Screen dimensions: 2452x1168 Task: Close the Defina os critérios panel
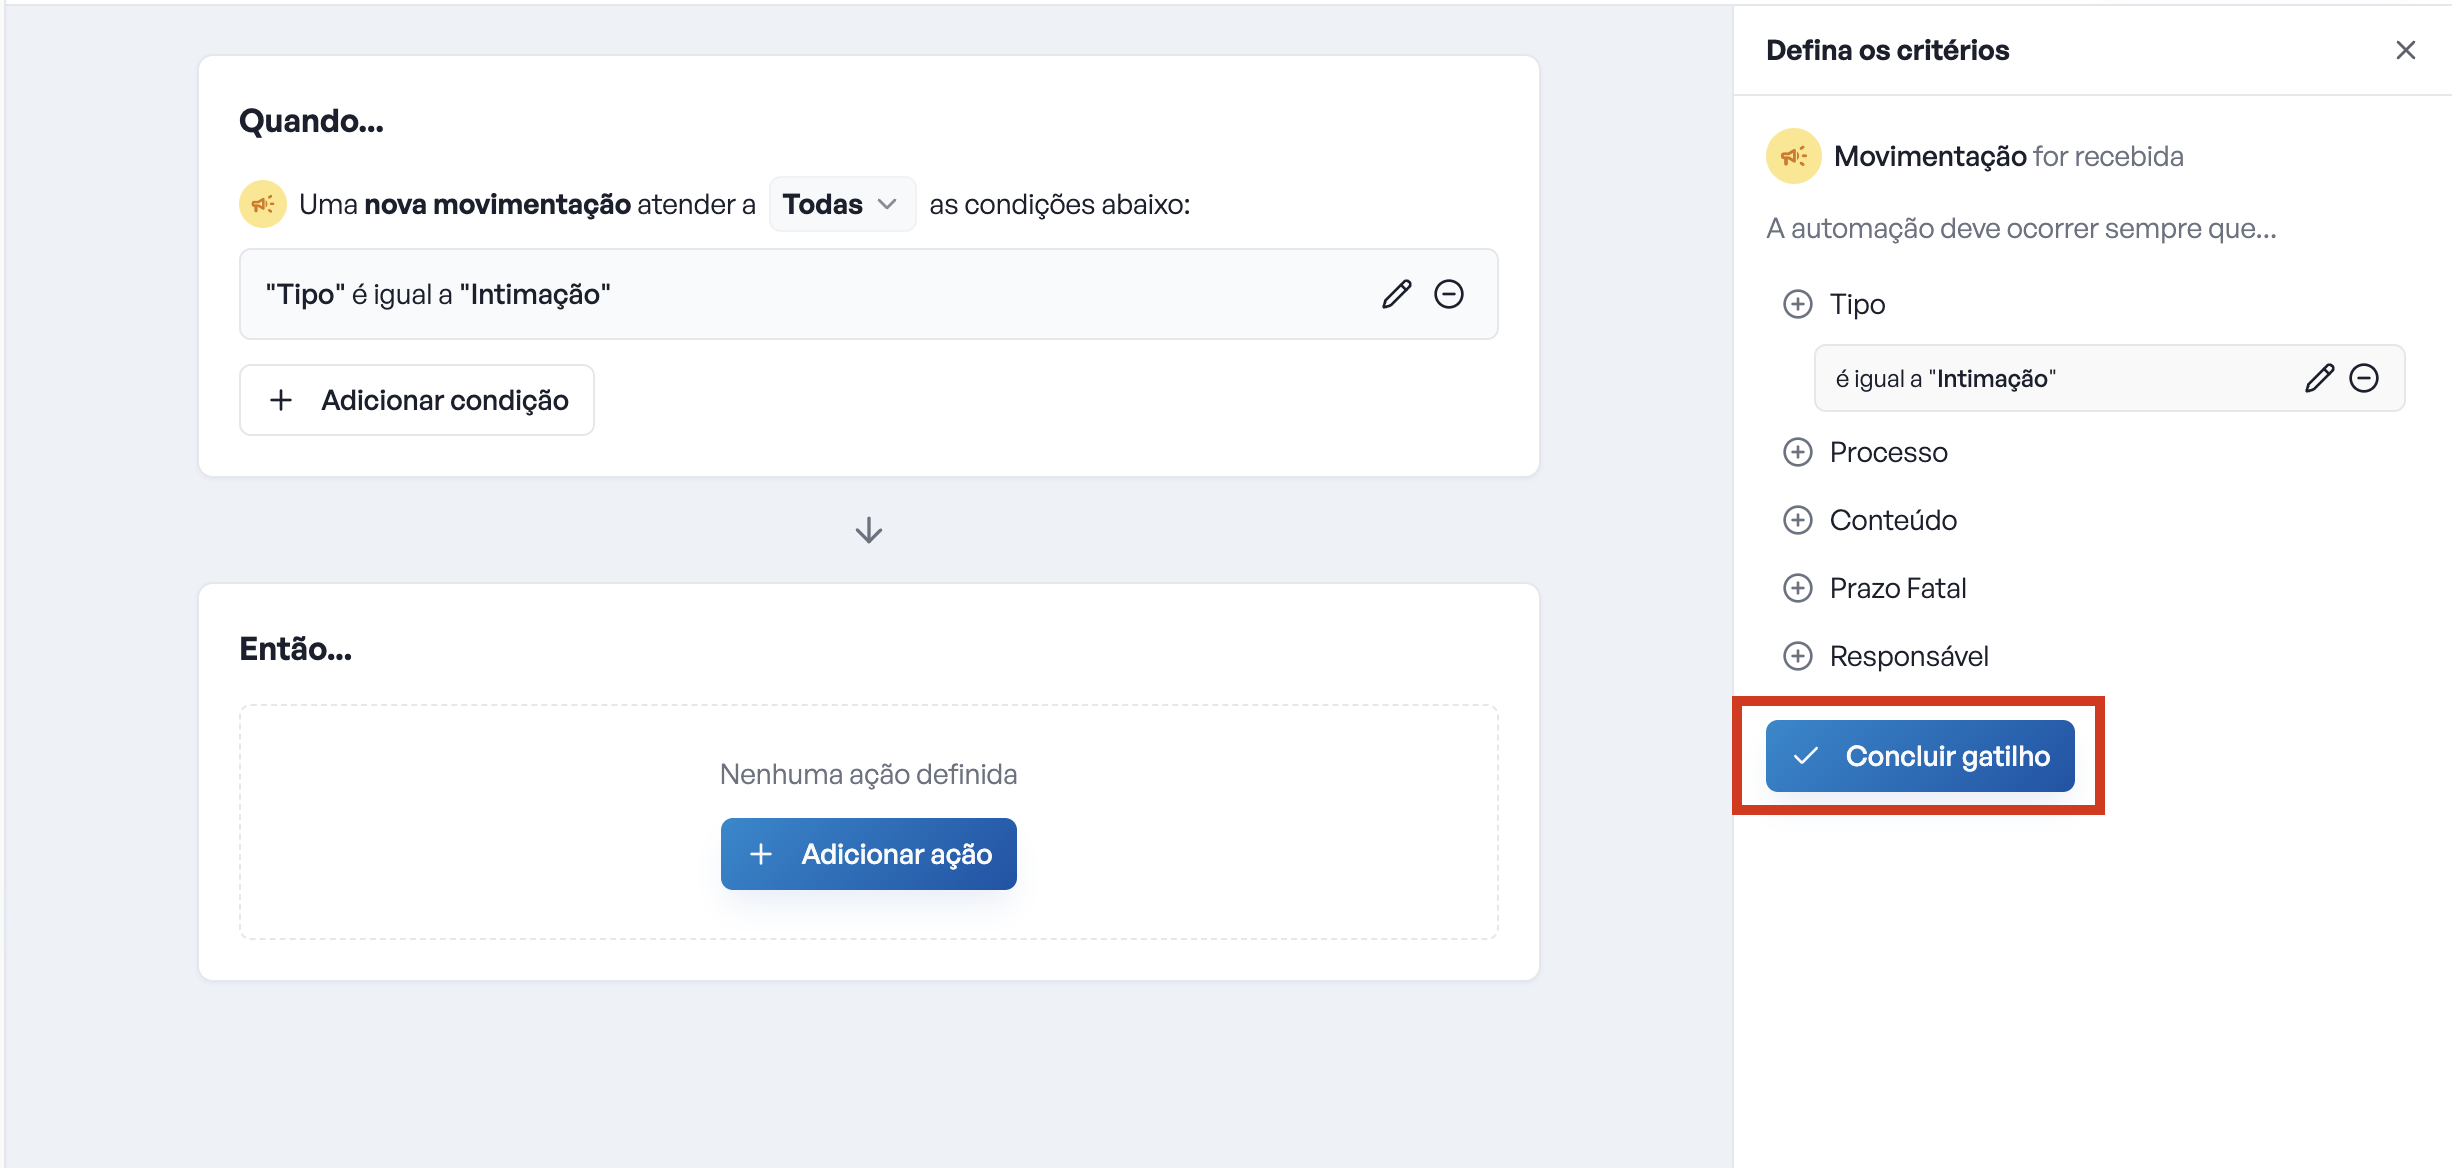[x=2405, y=50]
